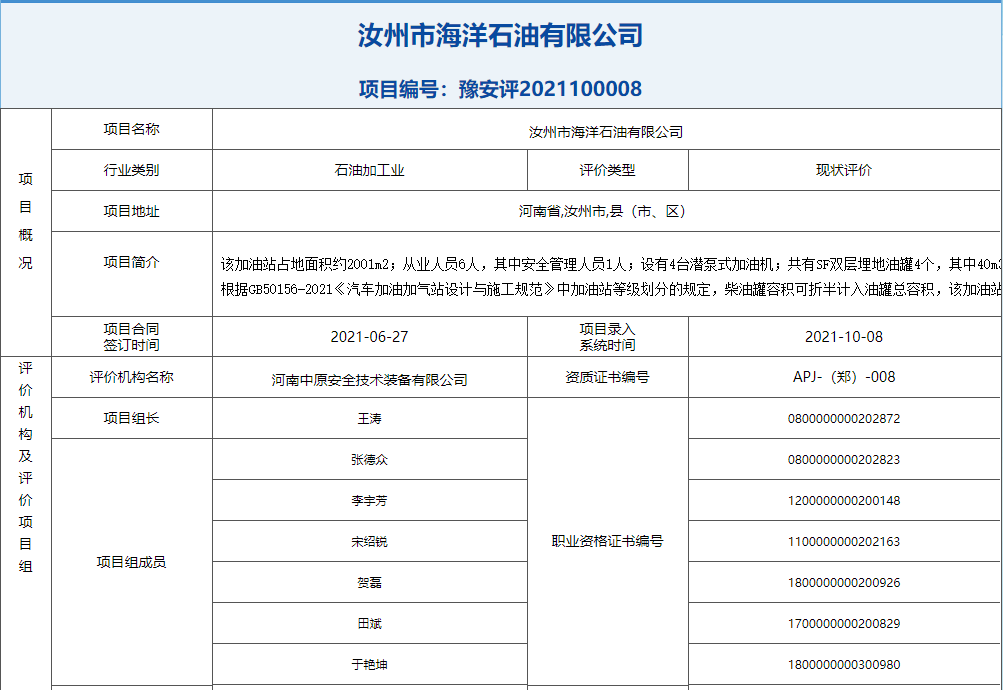
Task: Click team member 李宇芳
Action: coord(369,501)
